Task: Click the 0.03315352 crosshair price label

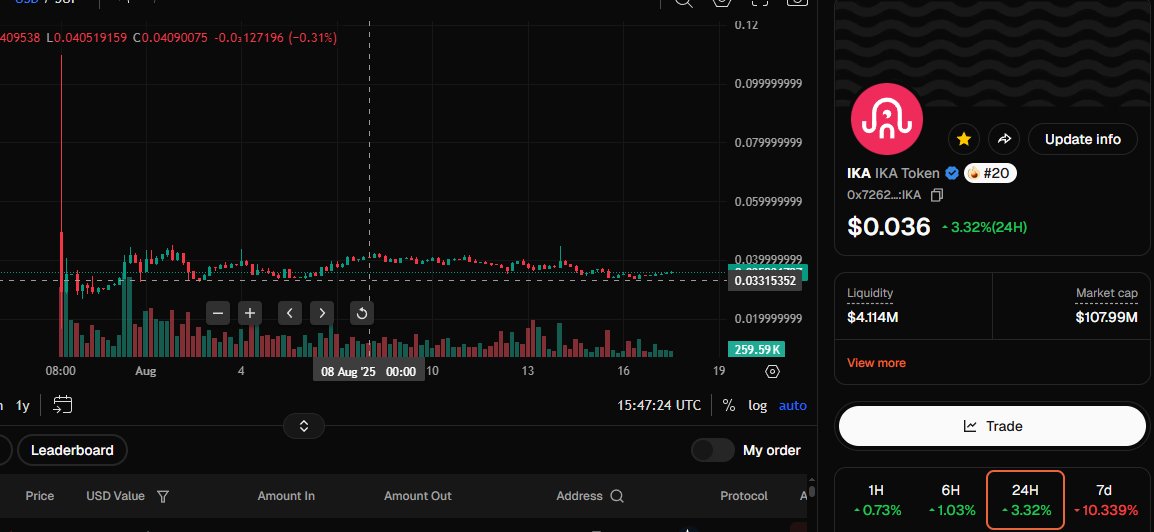Action: point(765,281)
